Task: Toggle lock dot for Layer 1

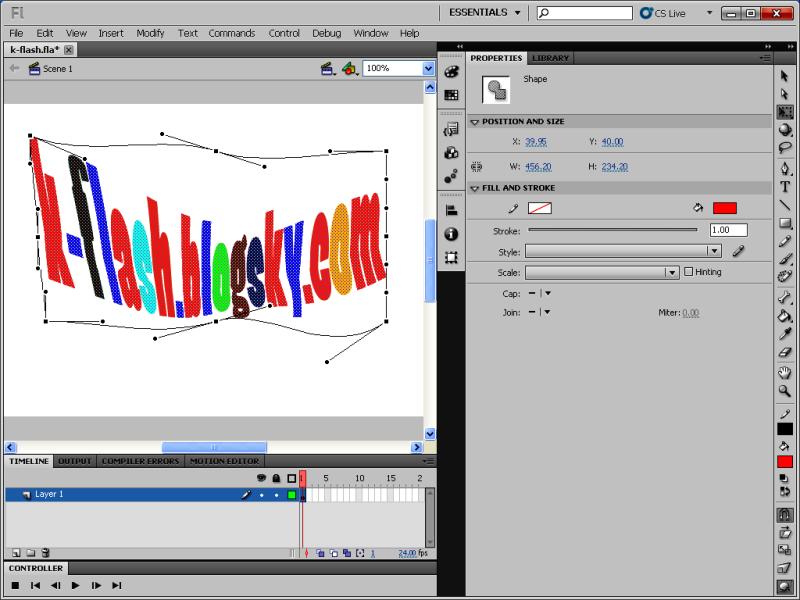Action: click(x=276, y=494)
